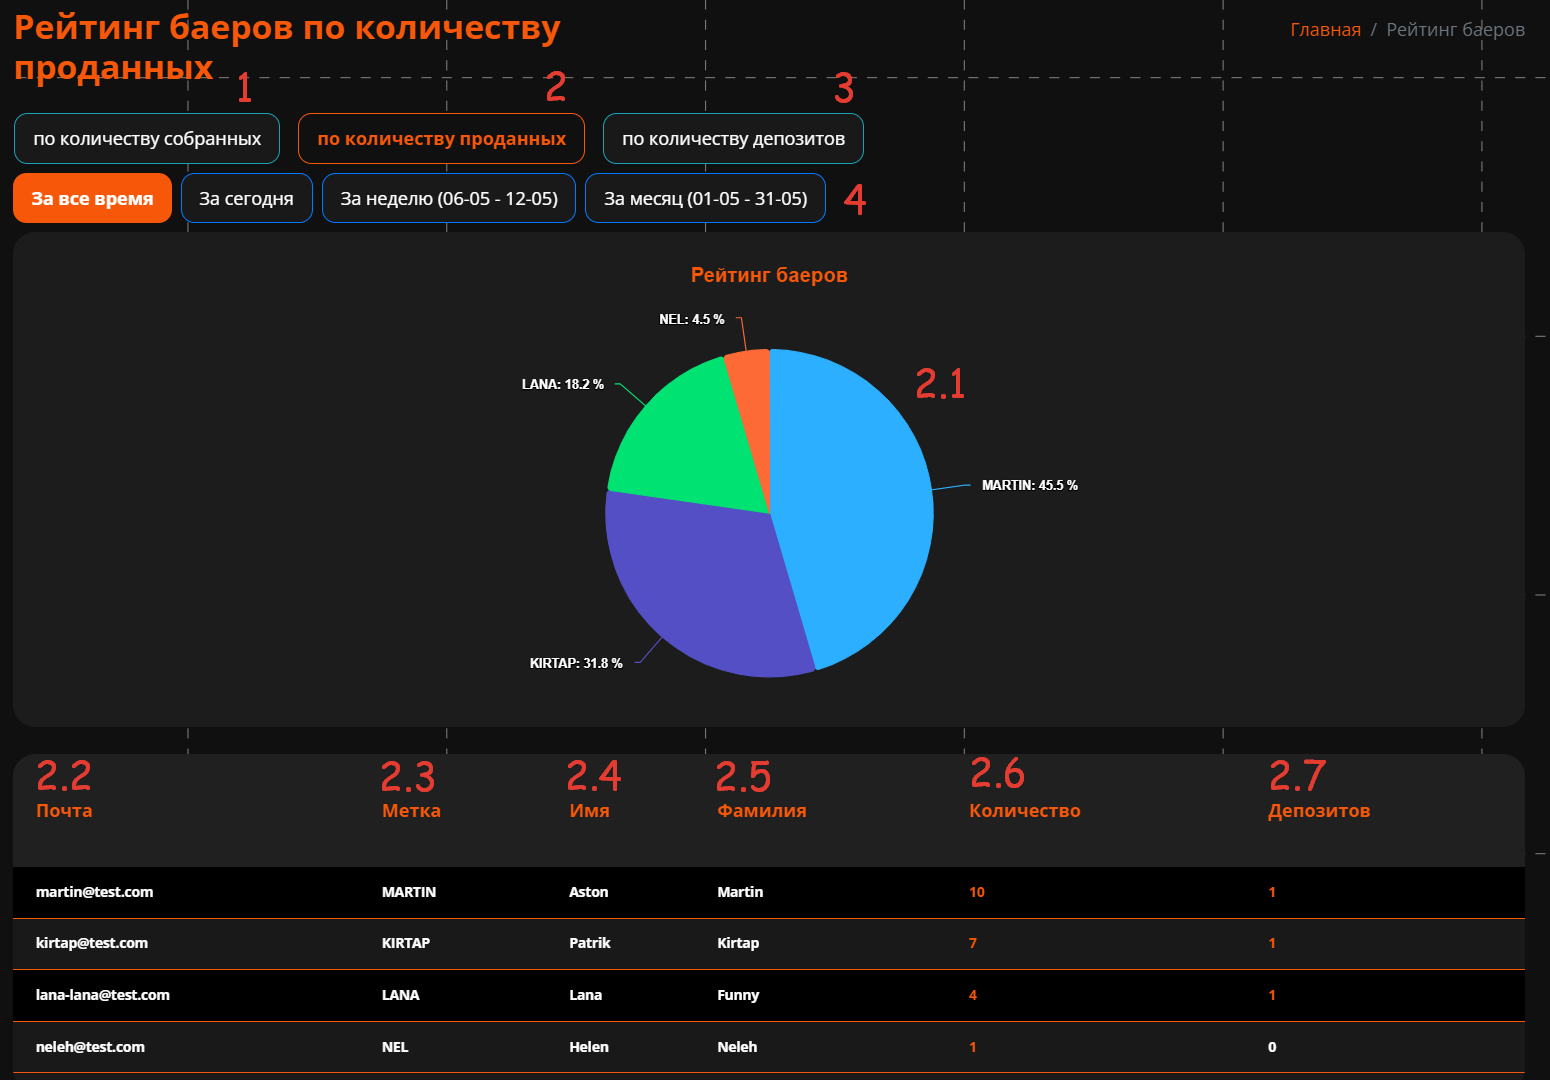Image resolution: width=1550 pixels, height=1080 pixels.
Task: Click 'KIRTAP' tag cell in table
Action: 406,943
